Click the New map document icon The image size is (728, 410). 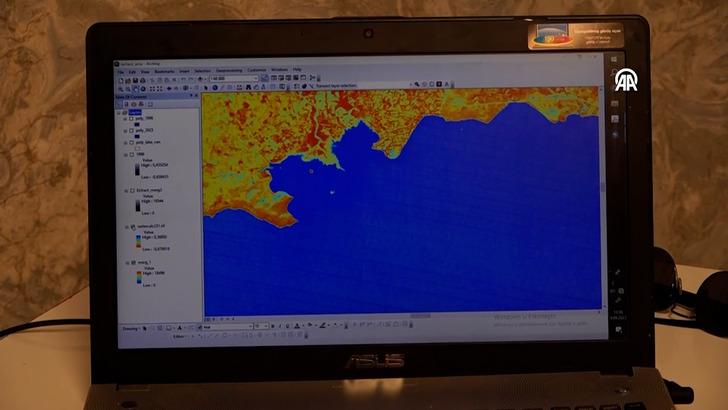[x=121, y=79]
